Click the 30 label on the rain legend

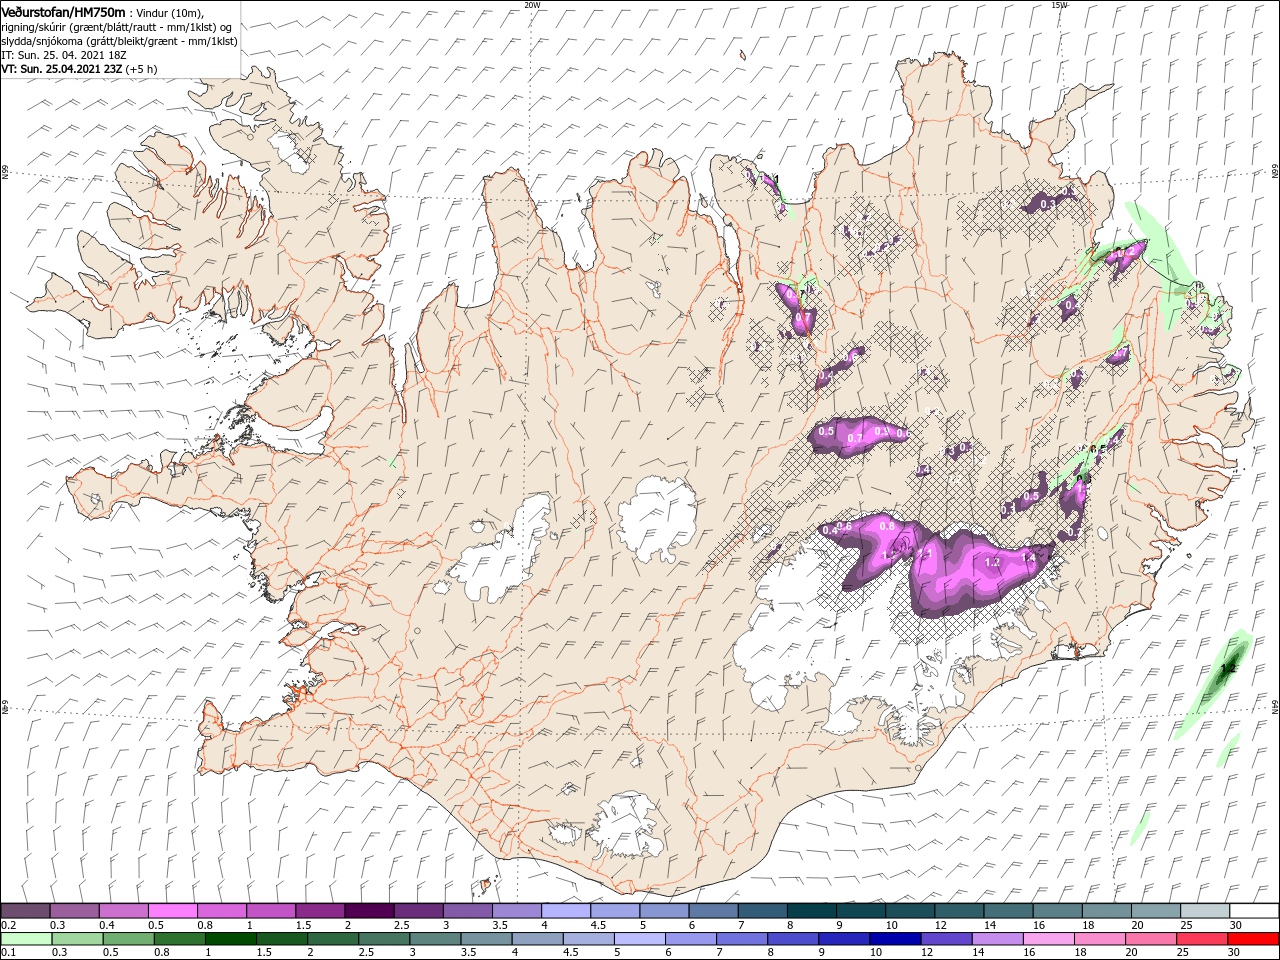pos(1235,952)
